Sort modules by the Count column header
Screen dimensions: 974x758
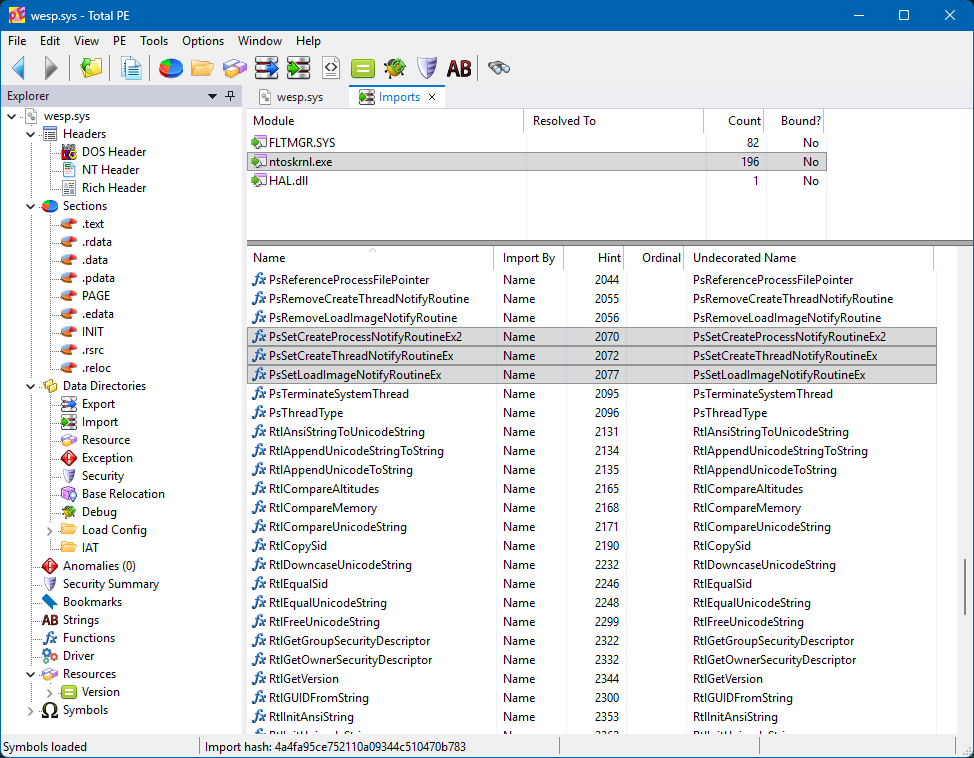[x=733, y=121]
